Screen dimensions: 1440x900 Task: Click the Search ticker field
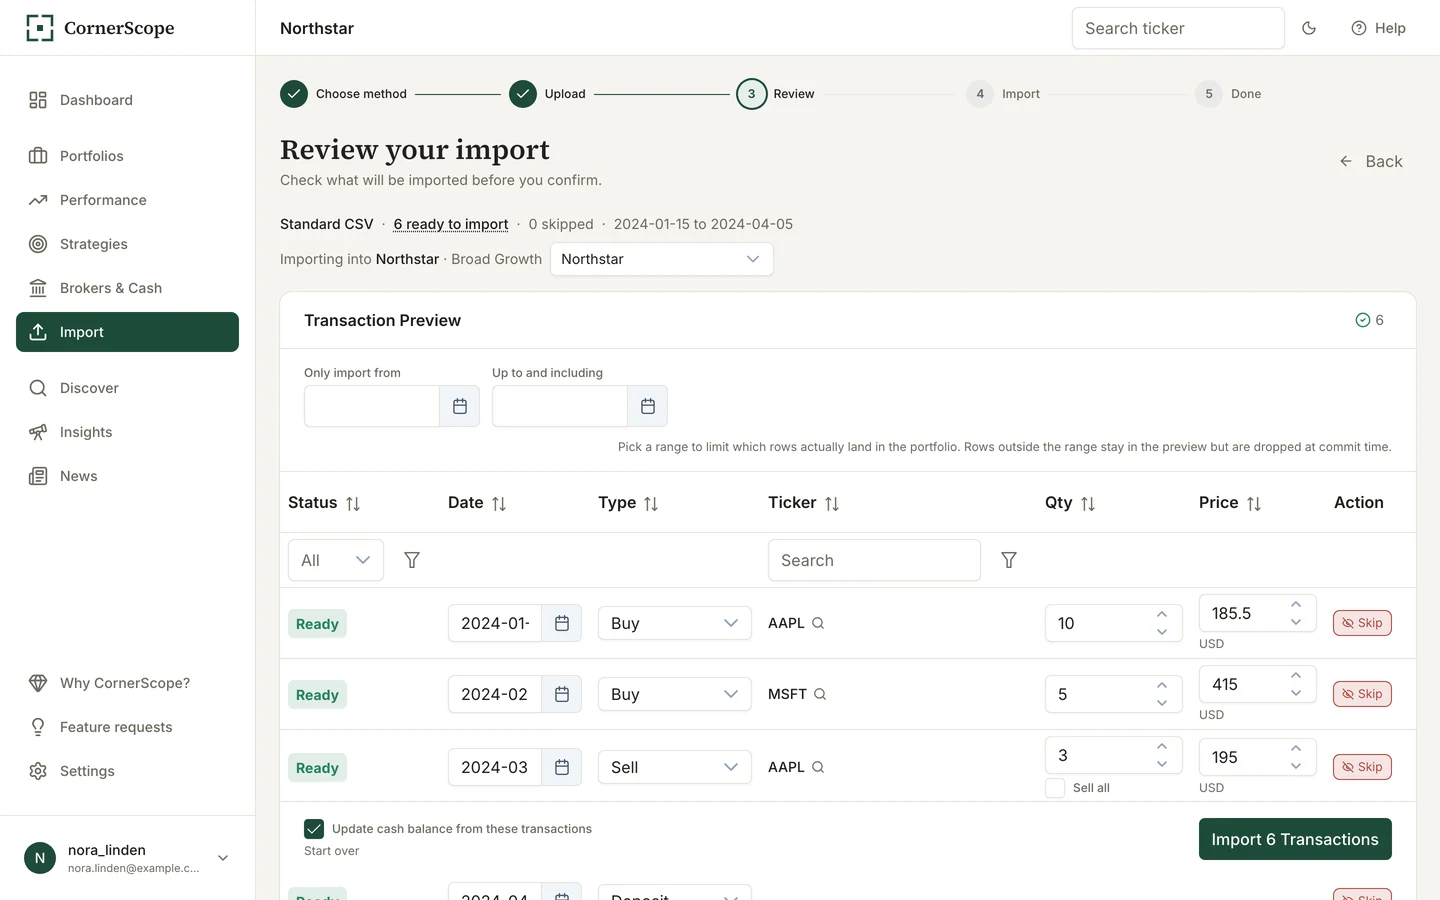pos(1178,28)
